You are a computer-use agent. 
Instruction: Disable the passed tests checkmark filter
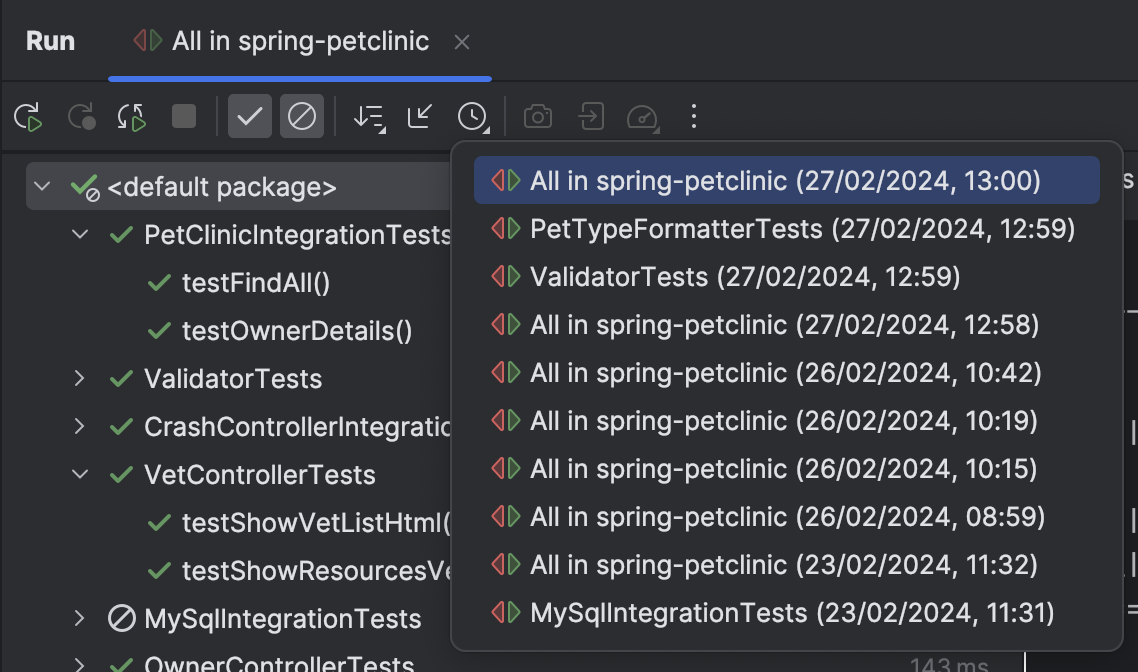tap(249, 116)
